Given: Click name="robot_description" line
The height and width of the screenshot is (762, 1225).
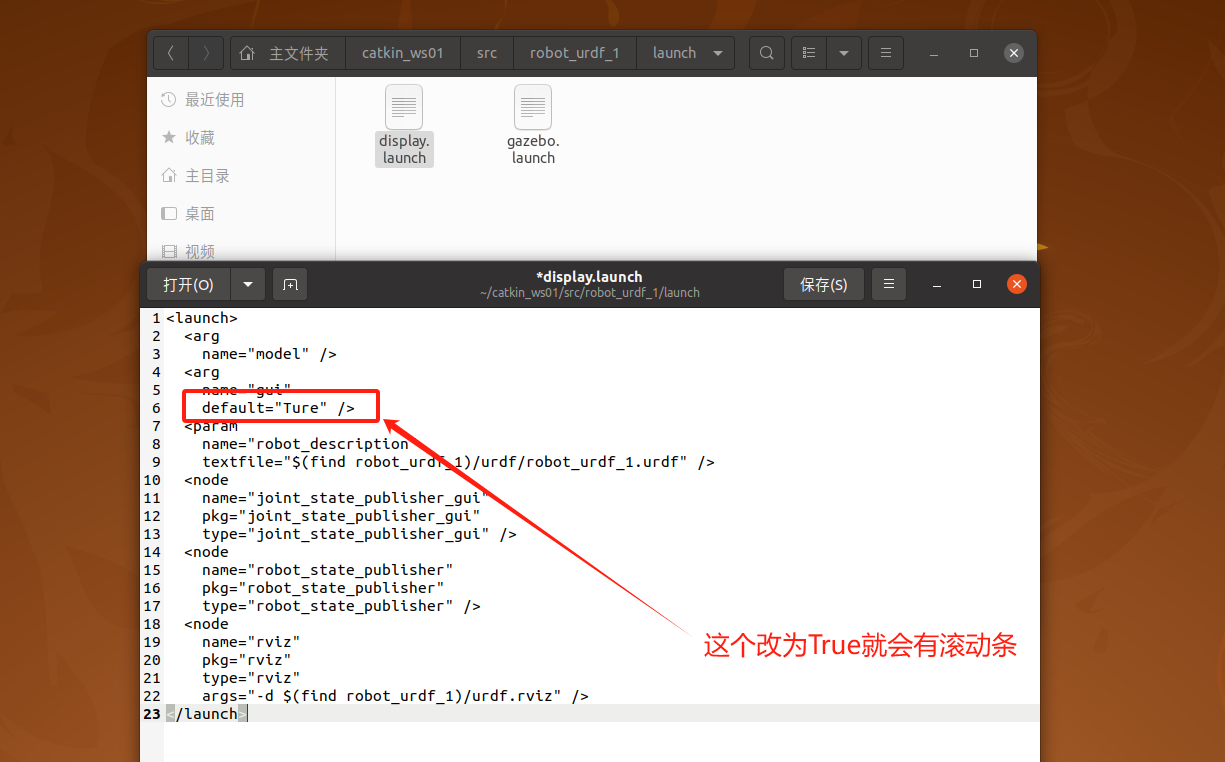Looking at the screenshot, I should [305, 444].
